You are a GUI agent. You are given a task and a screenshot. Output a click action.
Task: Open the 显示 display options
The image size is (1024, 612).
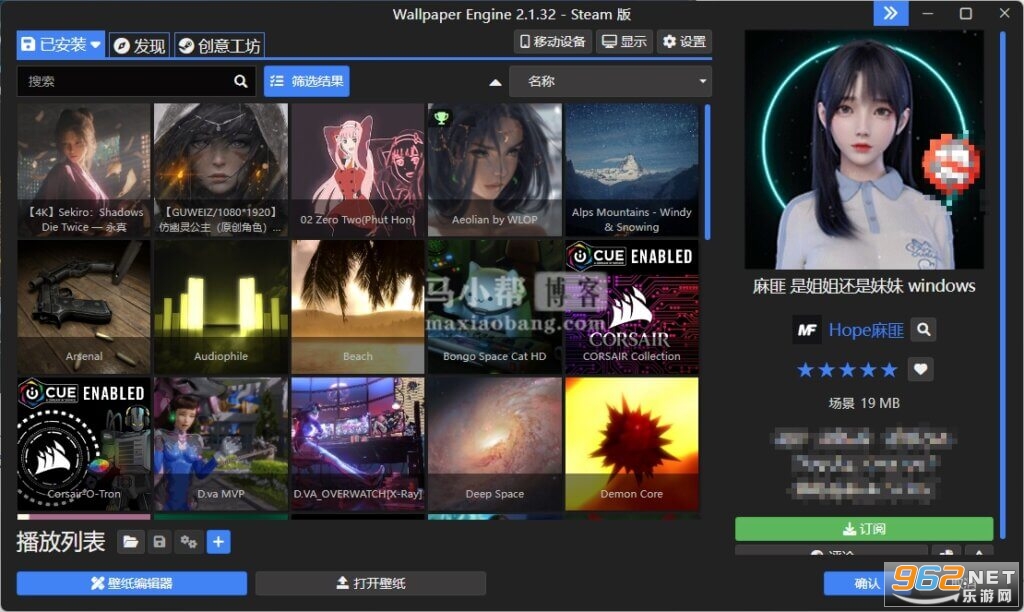[624, 42]
